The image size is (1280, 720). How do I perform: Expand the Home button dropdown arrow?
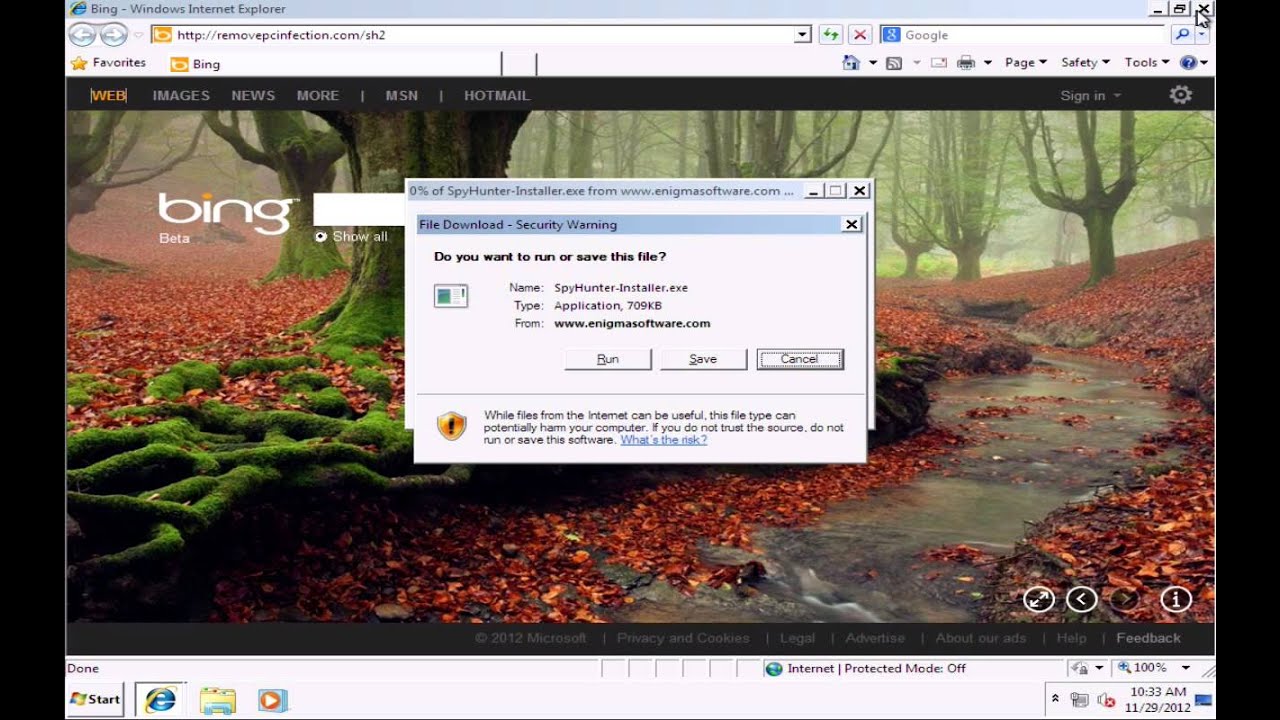coord(872,63)
